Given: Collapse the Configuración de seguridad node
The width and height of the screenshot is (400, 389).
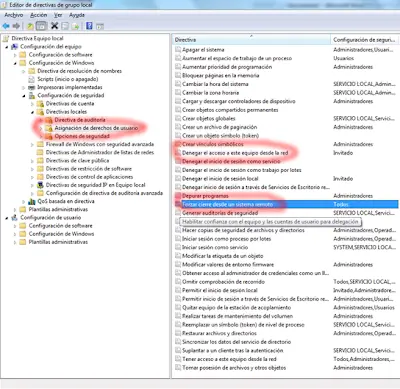Looking at the screenshot, I should (x=24, y=96).
